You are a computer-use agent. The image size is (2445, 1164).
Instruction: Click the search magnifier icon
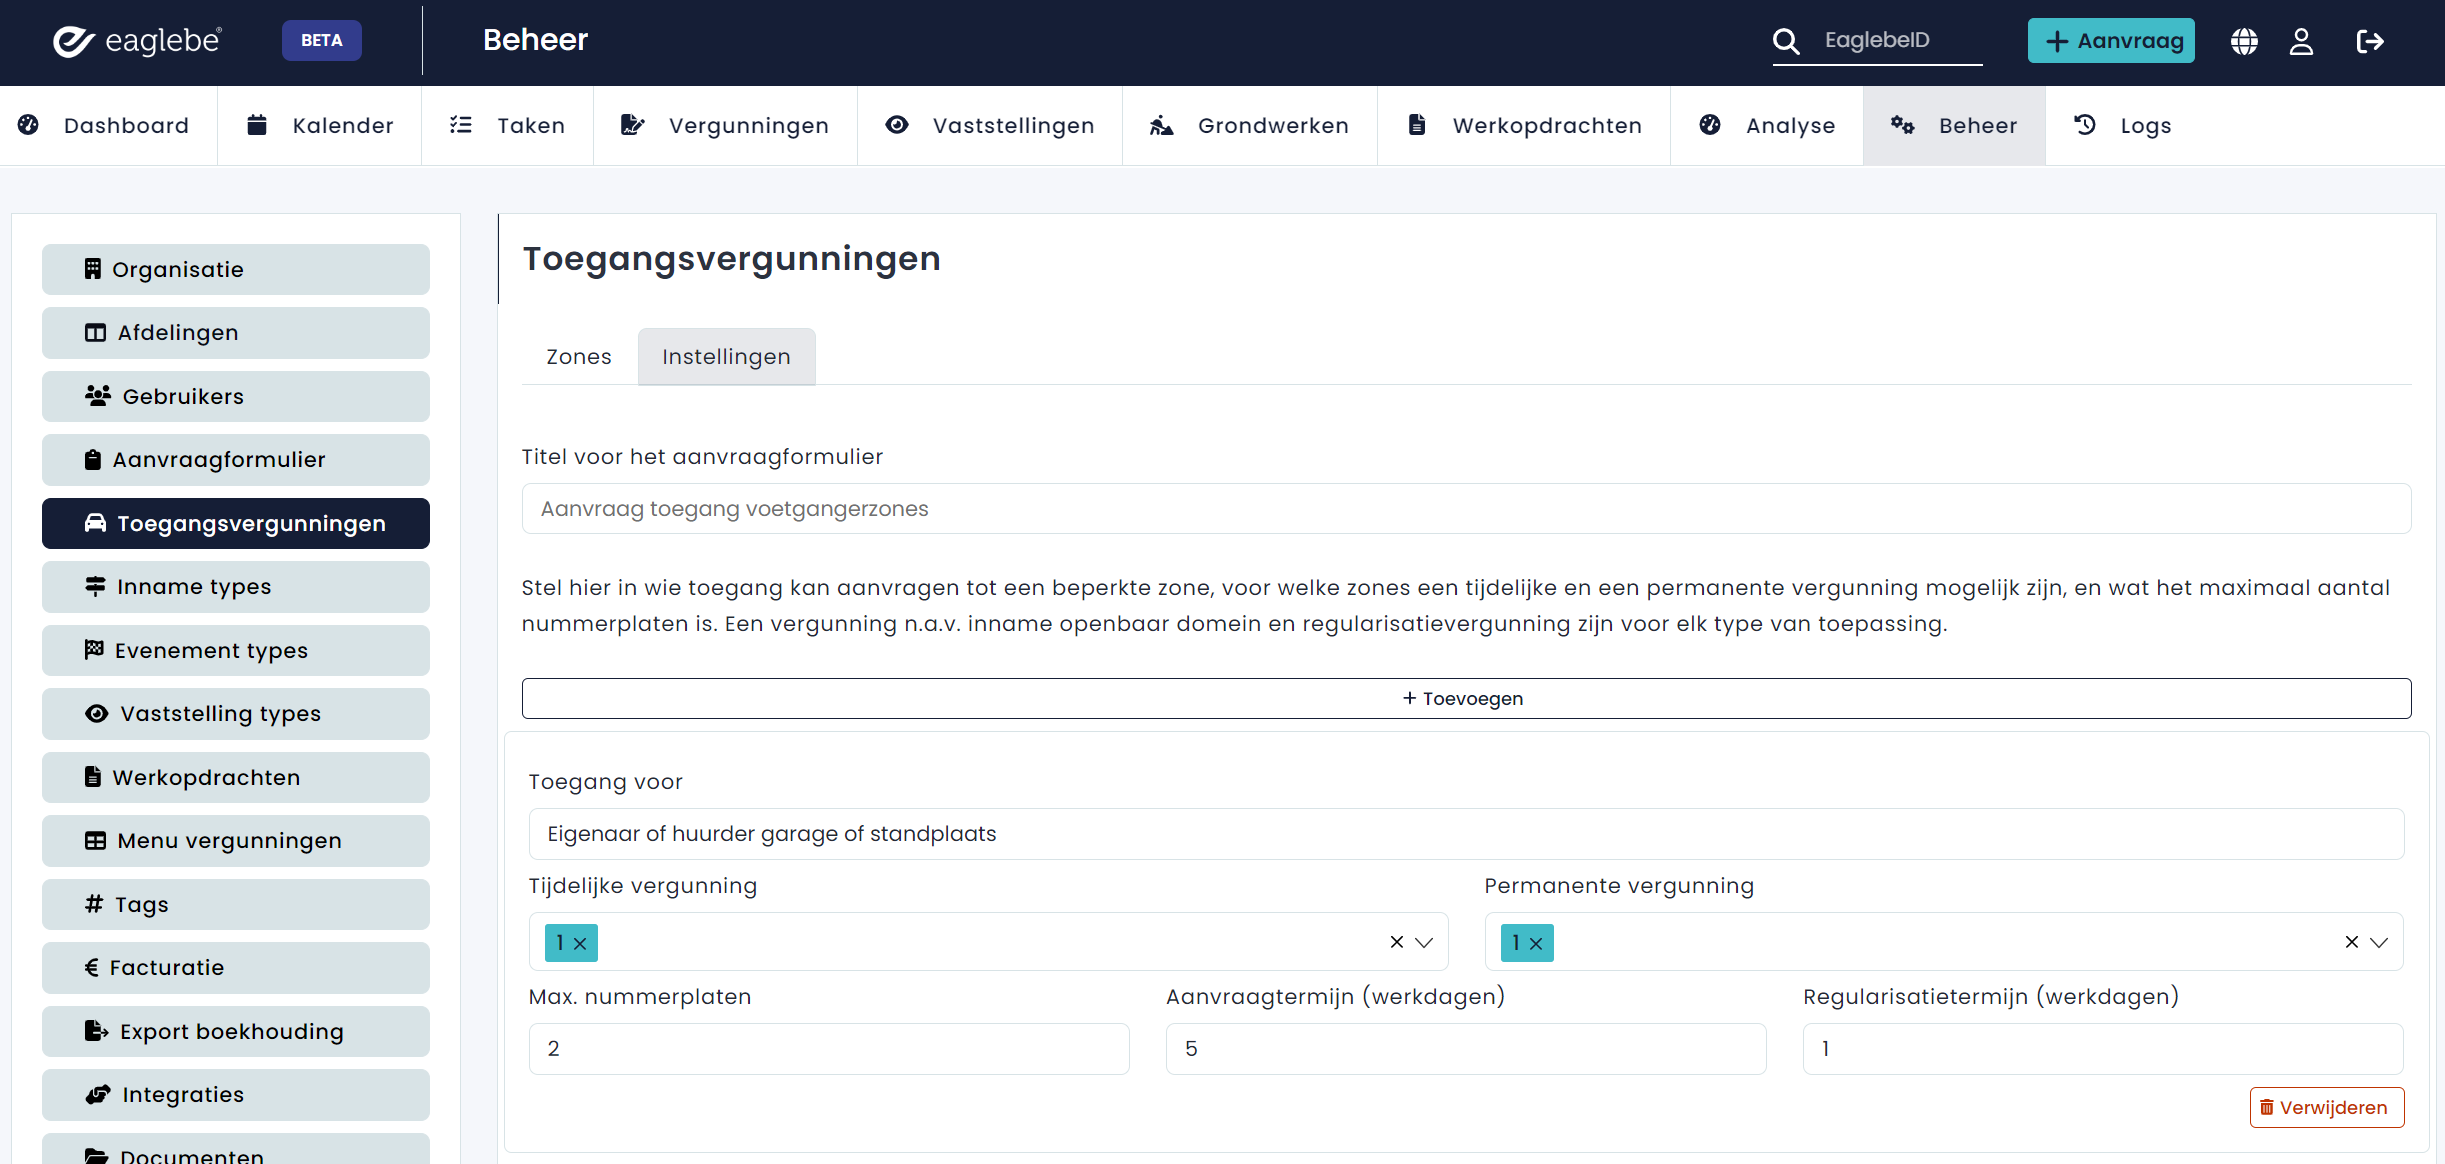[x=1786, y=41]
